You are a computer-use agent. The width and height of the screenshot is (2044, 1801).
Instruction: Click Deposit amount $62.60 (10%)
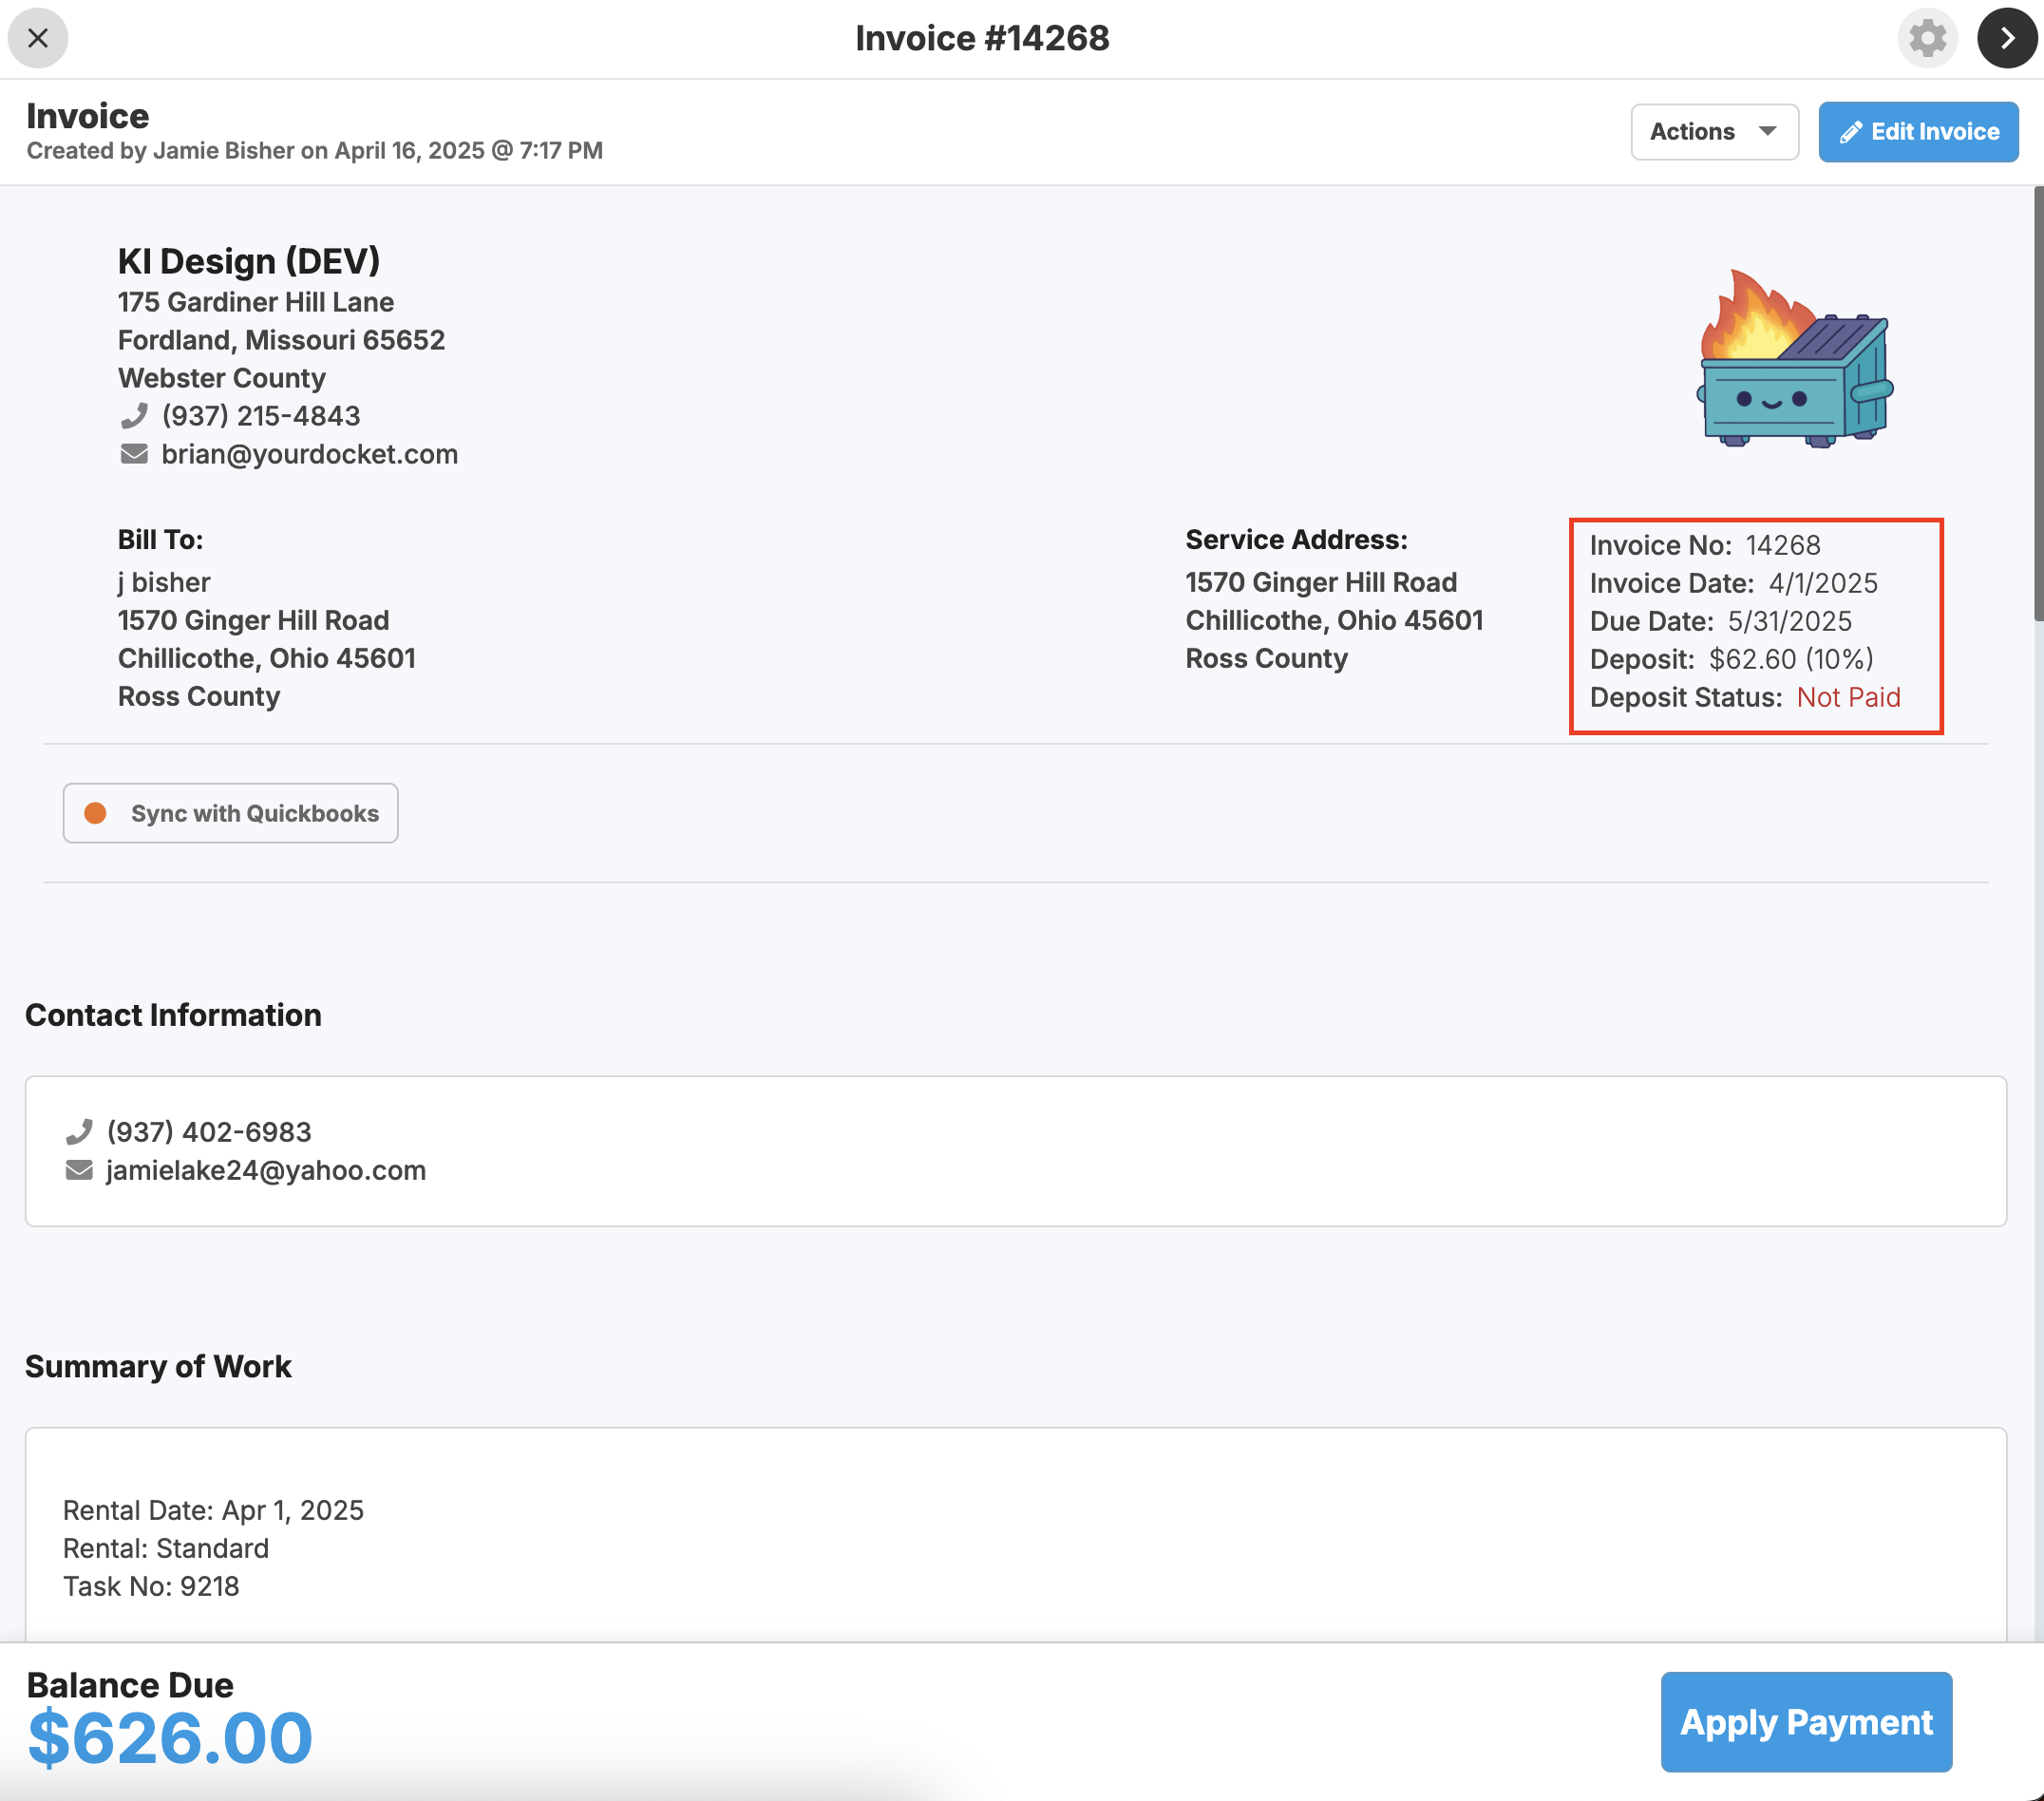1791,659
